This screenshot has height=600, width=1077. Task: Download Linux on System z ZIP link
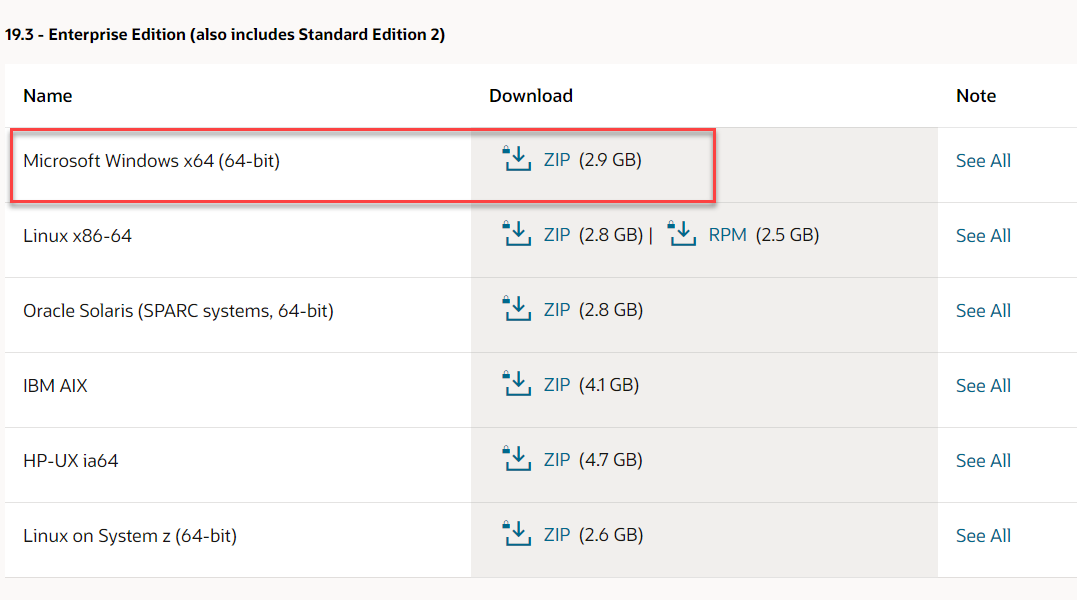[557, 535]
